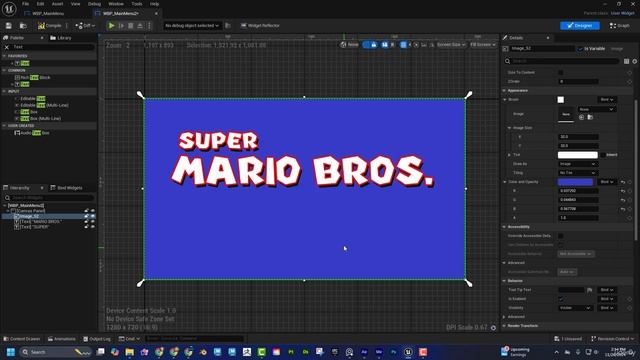Open the Content Drawer
640x360 pixels.
click(22, 339)
